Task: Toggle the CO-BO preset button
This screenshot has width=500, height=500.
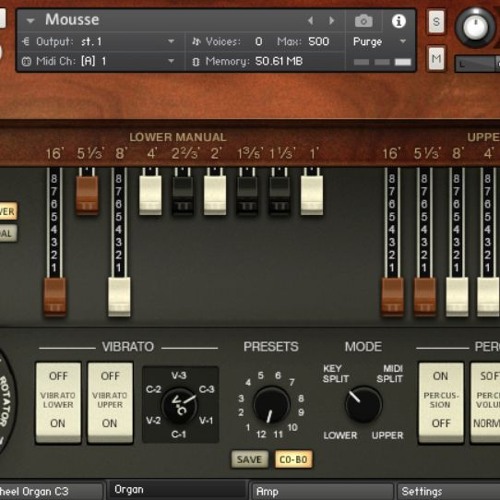Action: click(x=293, y=459)
